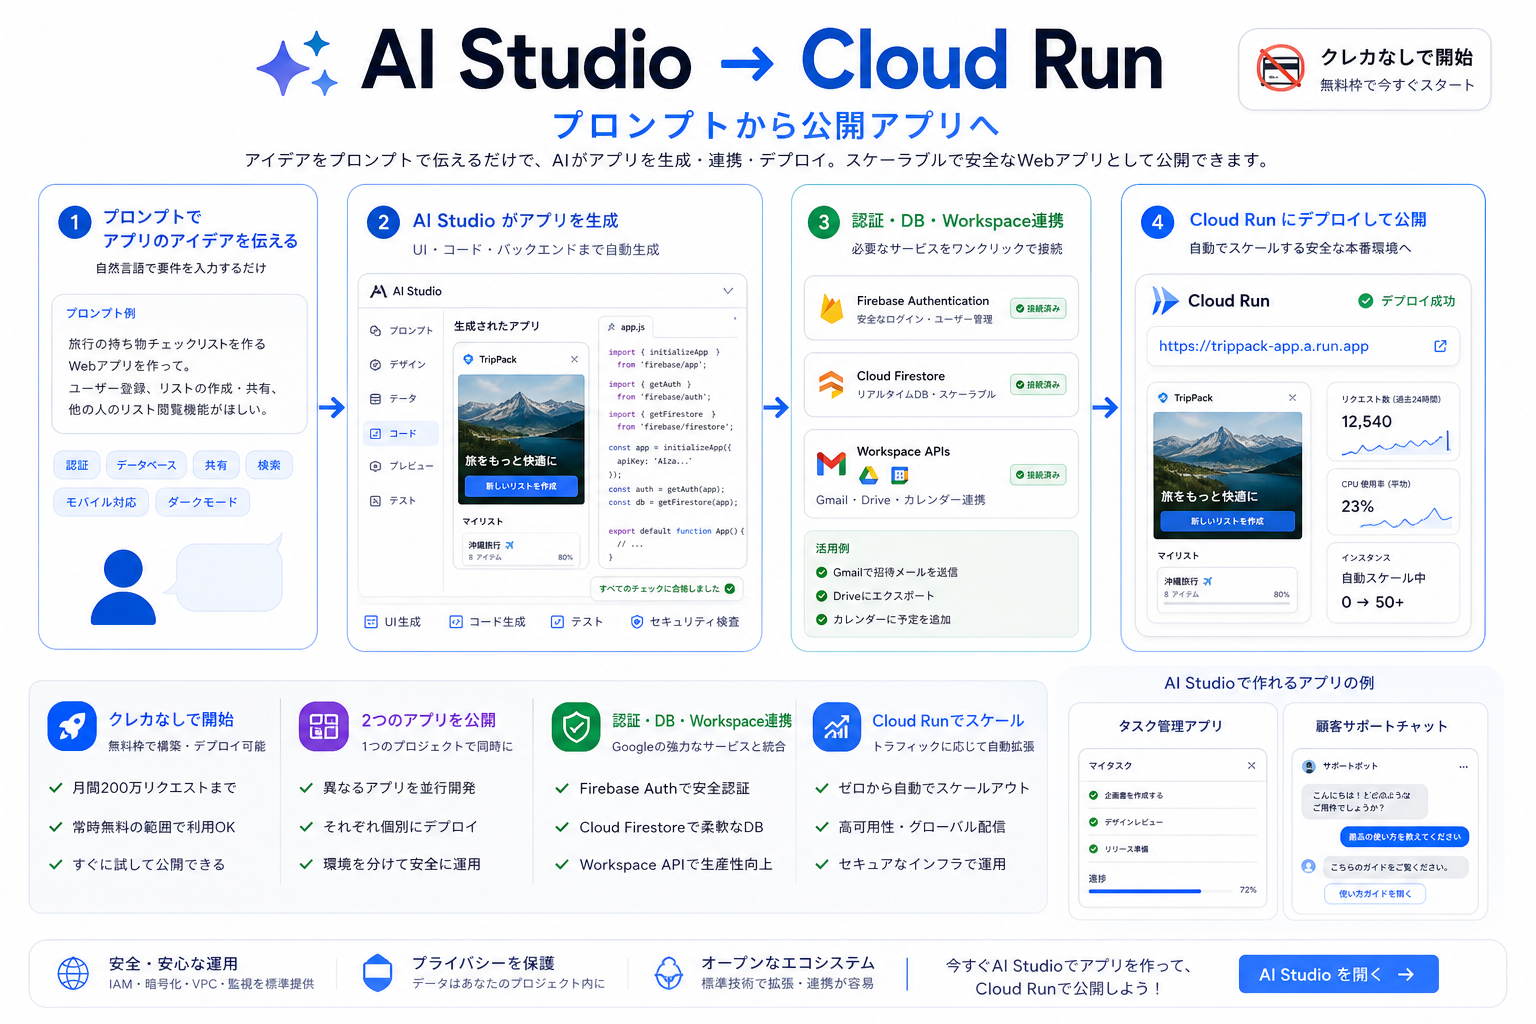
Task: Click the オープンなエコシステム icon
Action: [668, 972]
